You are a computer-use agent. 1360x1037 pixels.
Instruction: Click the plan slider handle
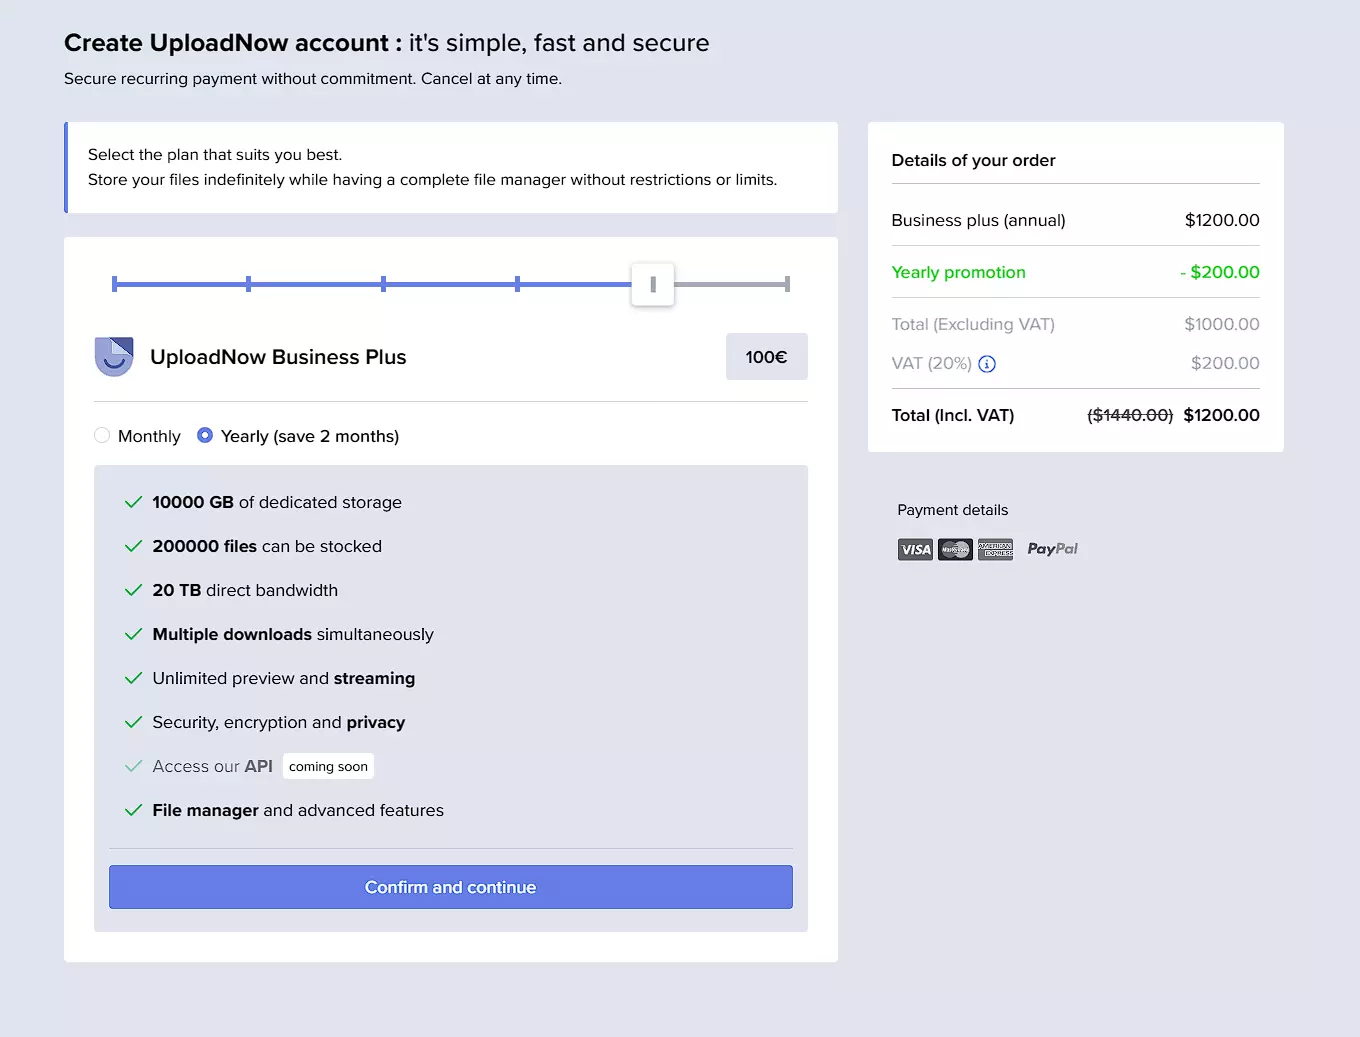(653, 285)
